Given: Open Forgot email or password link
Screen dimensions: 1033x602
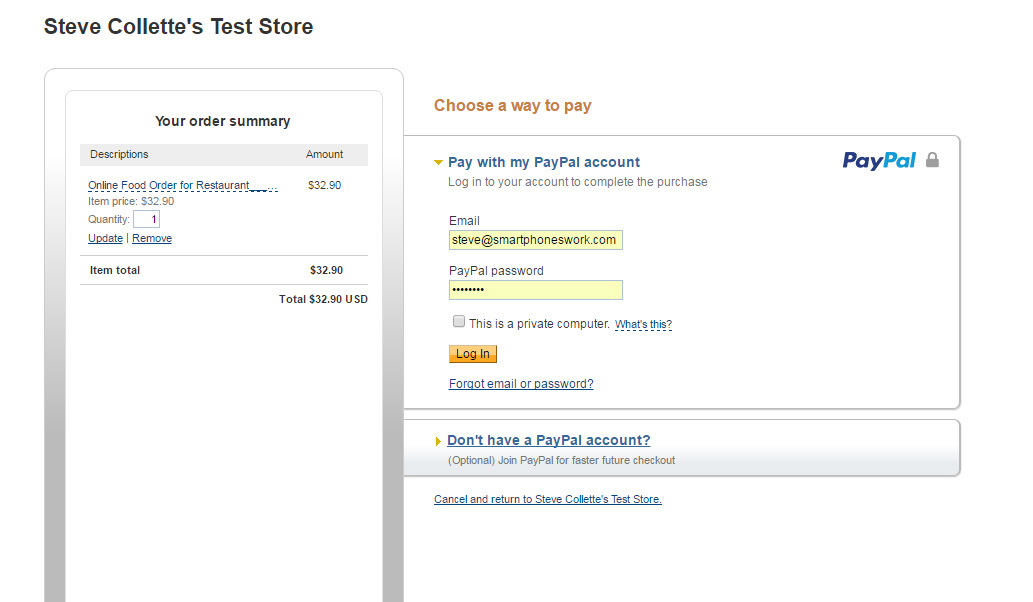Looking at the screenshot, I should [x=521, y=383].
